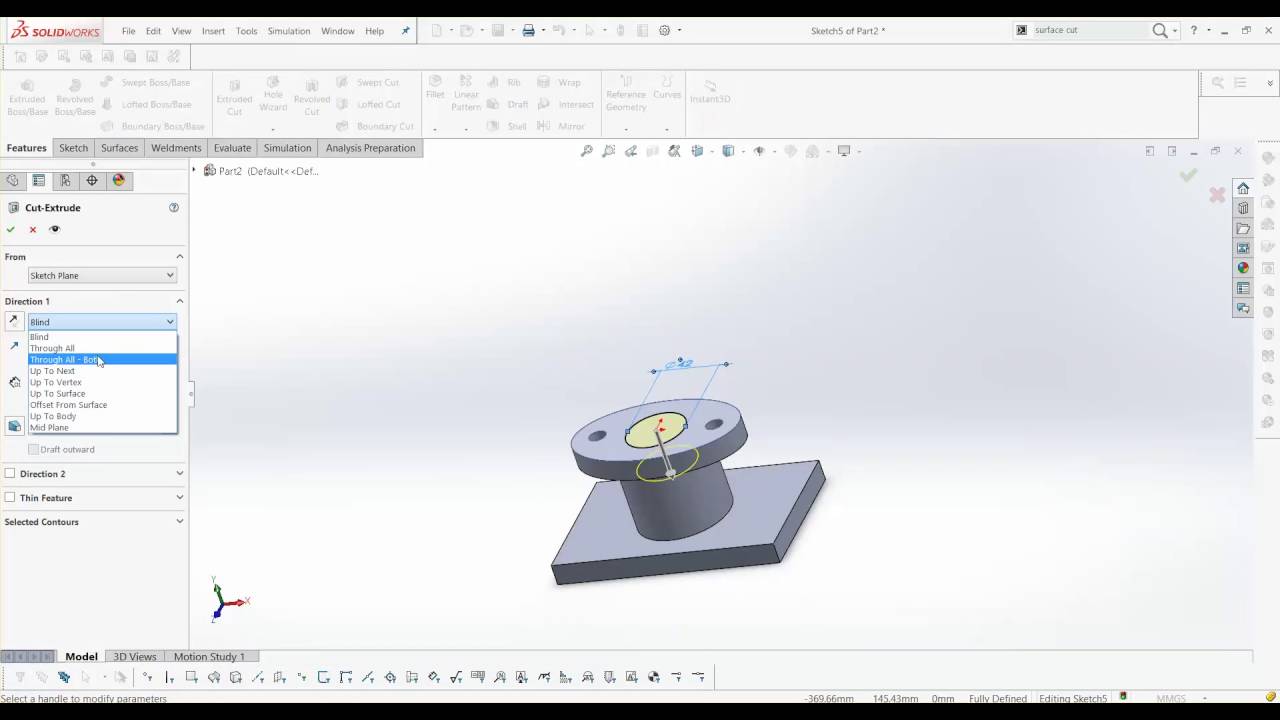Image resolution: width=1280 pixels, height=720 pixels.
Task: Click the red confirmation corner X
Action: (x=1217, y=195)
